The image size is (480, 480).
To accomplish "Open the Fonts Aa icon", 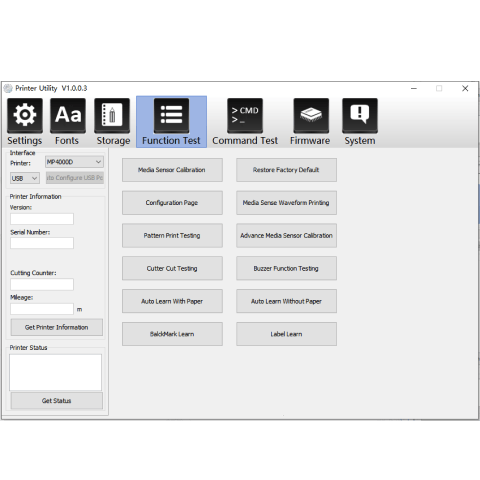I will pyautogui.click(x=68, y=115).
